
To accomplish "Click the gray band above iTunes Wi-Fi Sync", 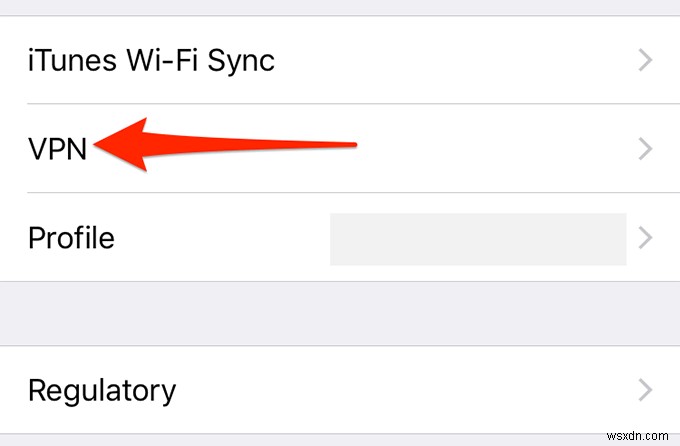I will click(x=340, y=8).
